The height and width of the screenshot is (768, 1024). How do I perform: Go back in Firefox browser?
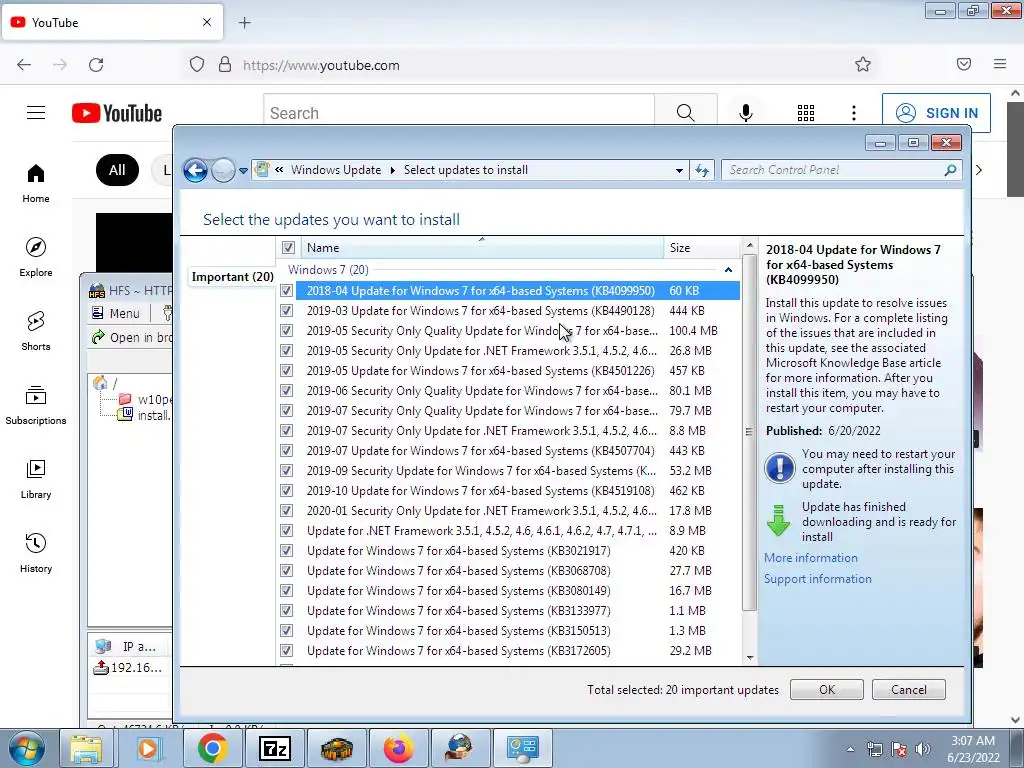click(x=24, y=65)
